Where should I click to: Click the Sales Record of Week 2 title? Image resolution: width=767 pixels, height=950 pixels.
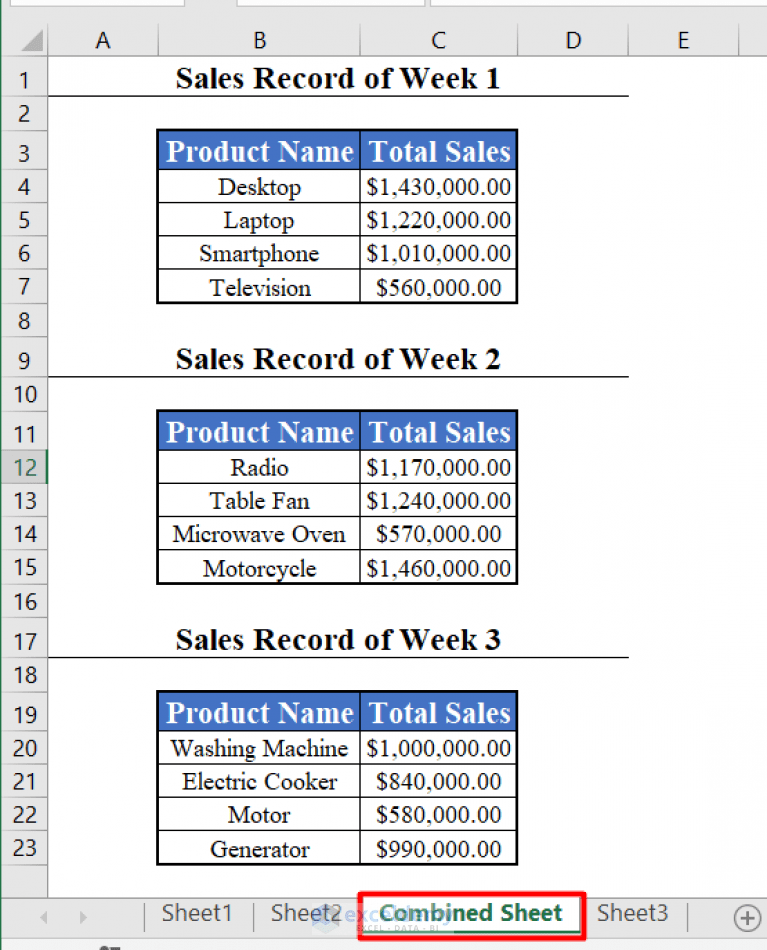338,359
